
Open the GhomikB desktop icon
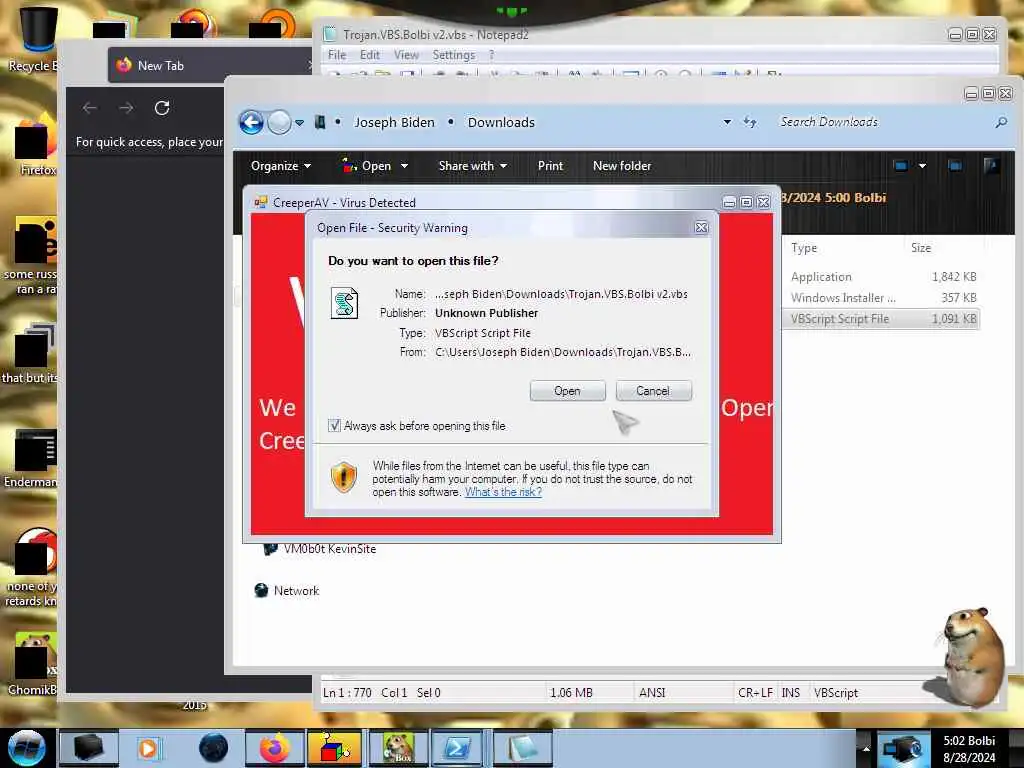[x=33, y=664]
